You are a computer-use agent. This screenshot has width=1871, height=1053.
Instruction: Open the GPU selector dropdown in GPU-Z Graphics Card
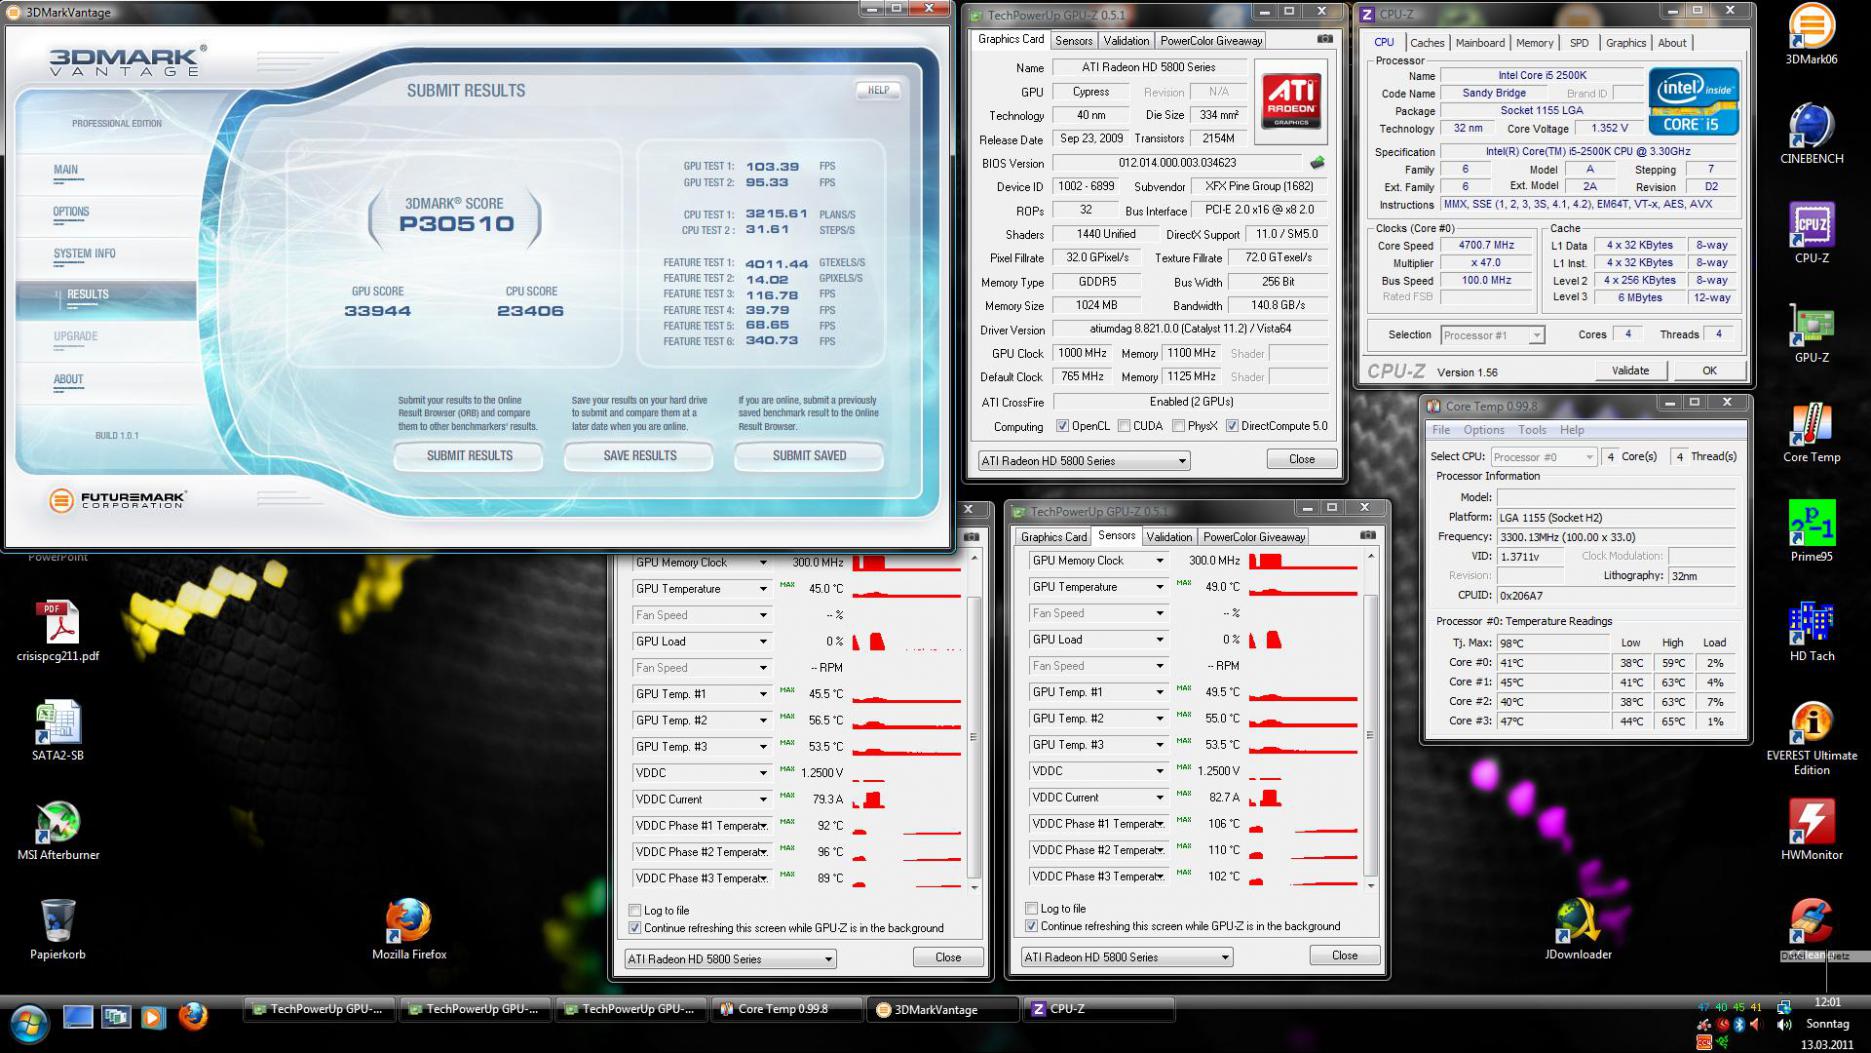pos(1084,461)
